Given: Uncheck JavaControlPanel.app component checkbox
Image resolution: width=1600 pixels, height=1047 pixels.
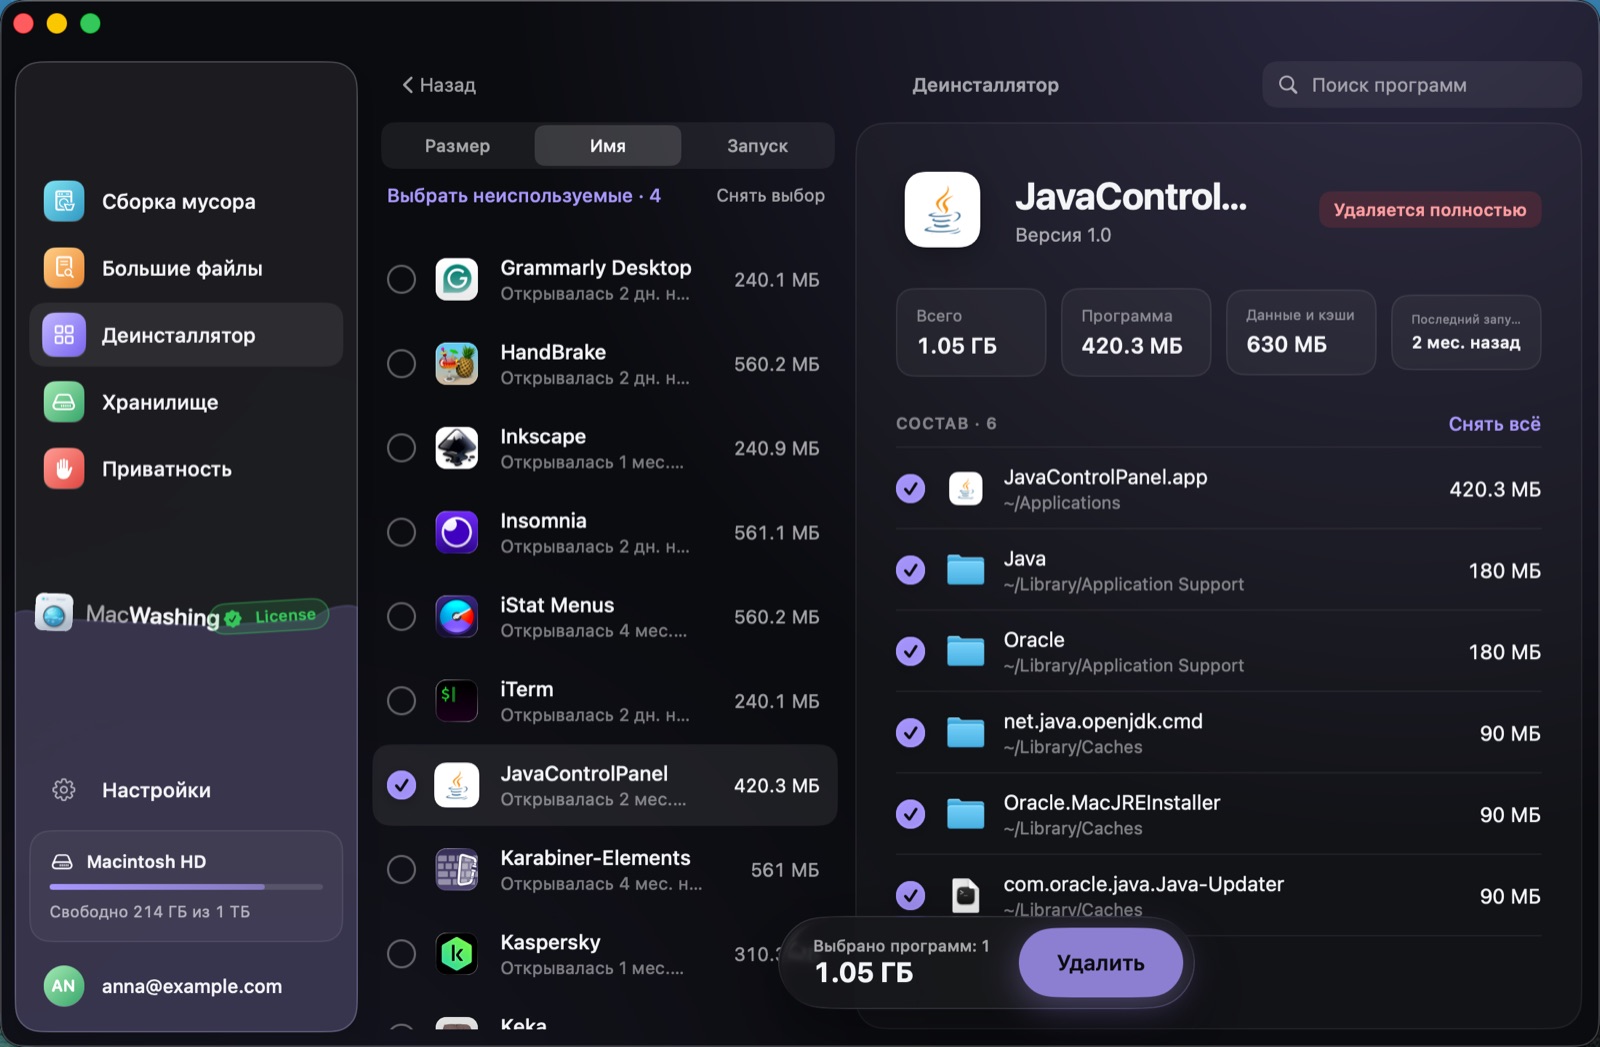Looking at the screenshot, I should coord(910,489).
